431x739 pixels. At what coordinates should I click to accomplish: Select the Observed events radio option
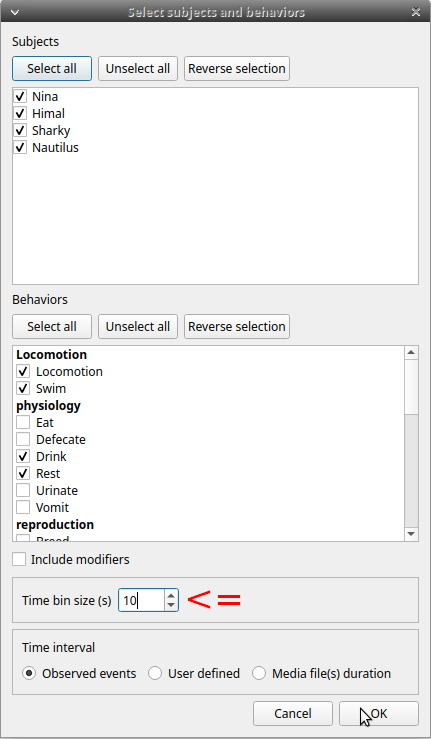(29, 673)
